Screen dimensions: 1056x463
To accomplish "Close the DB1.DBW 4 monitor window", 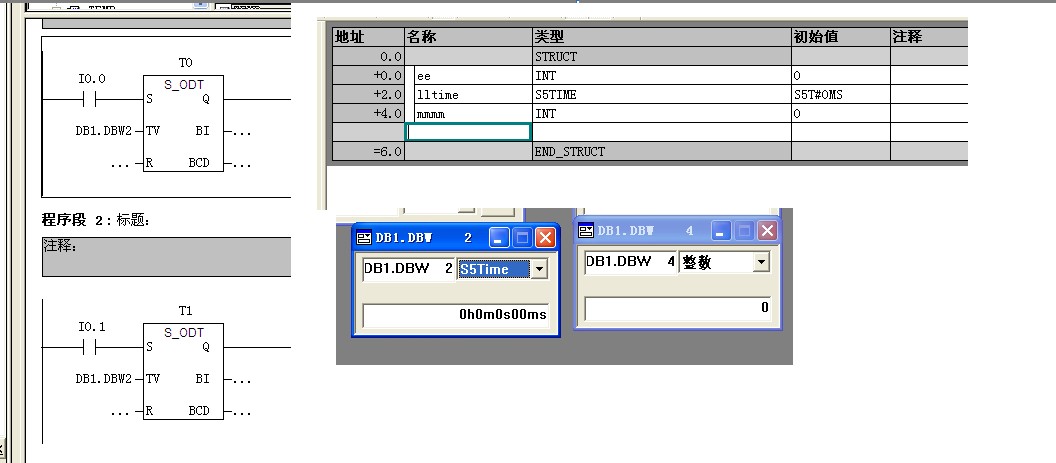I will 767,231.
